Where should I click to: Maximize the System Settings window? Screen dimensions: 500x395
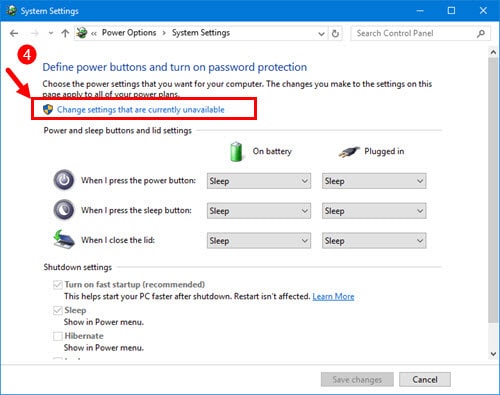point(451,11)
